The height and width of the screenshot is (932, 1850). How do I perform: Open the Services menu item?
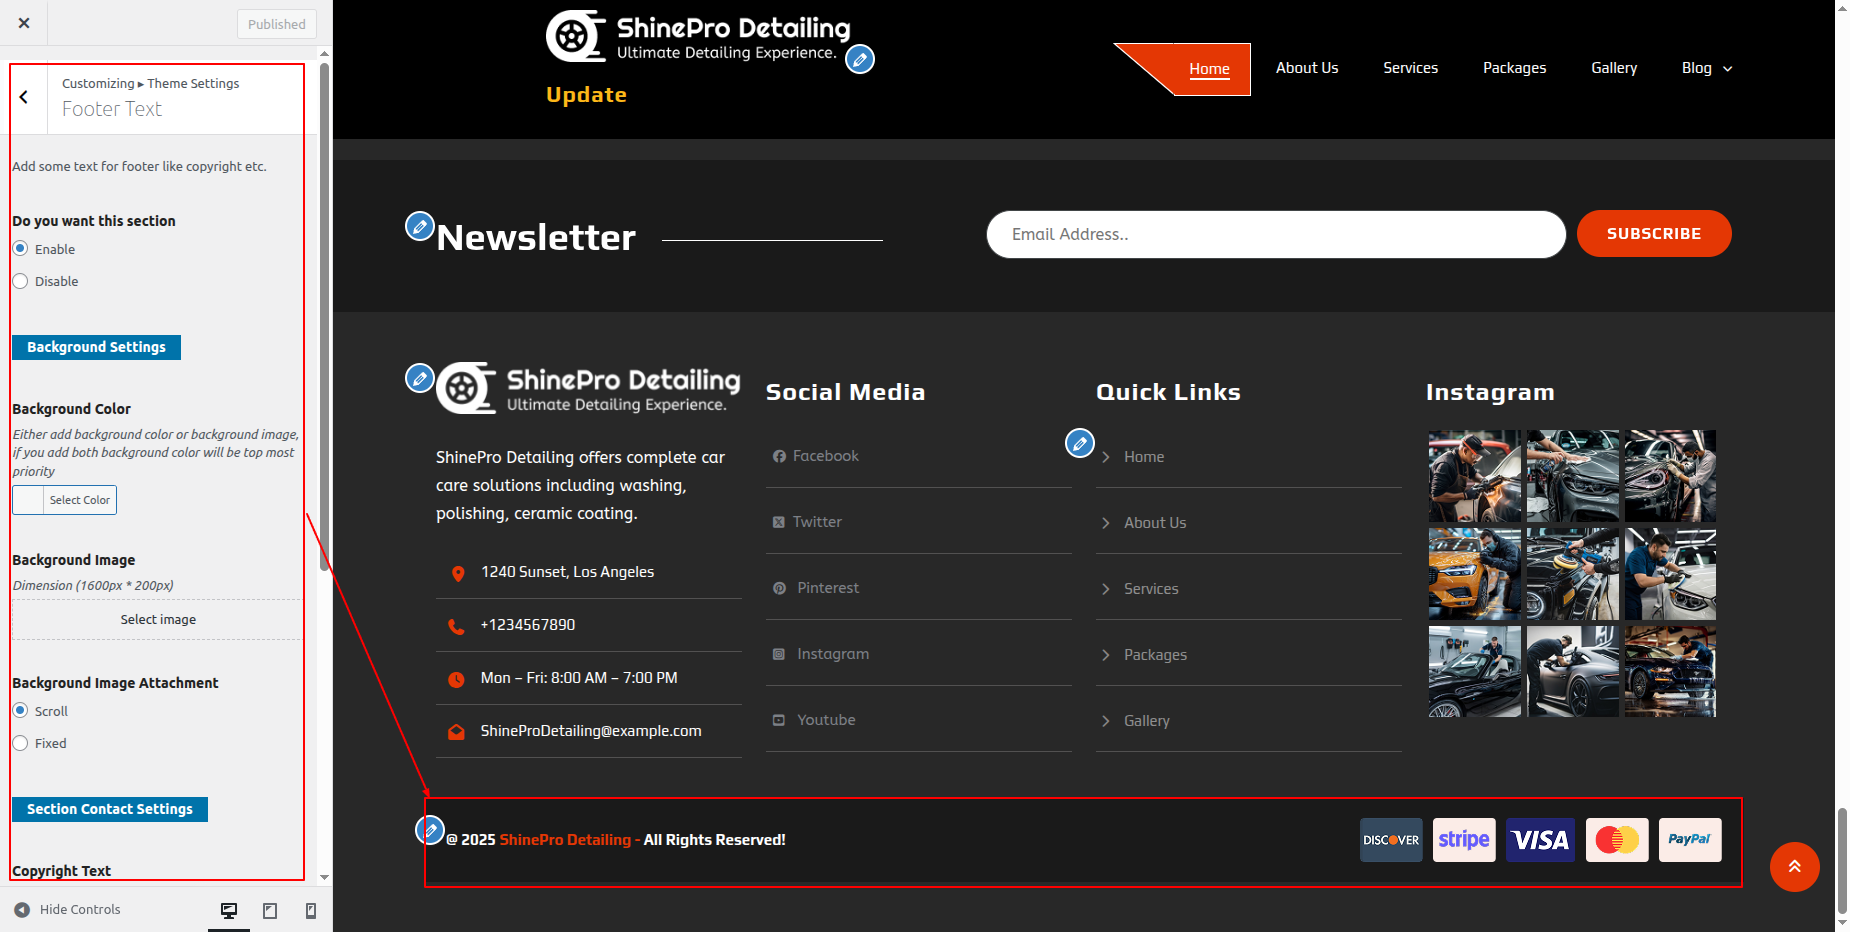tap(1410, 68)
